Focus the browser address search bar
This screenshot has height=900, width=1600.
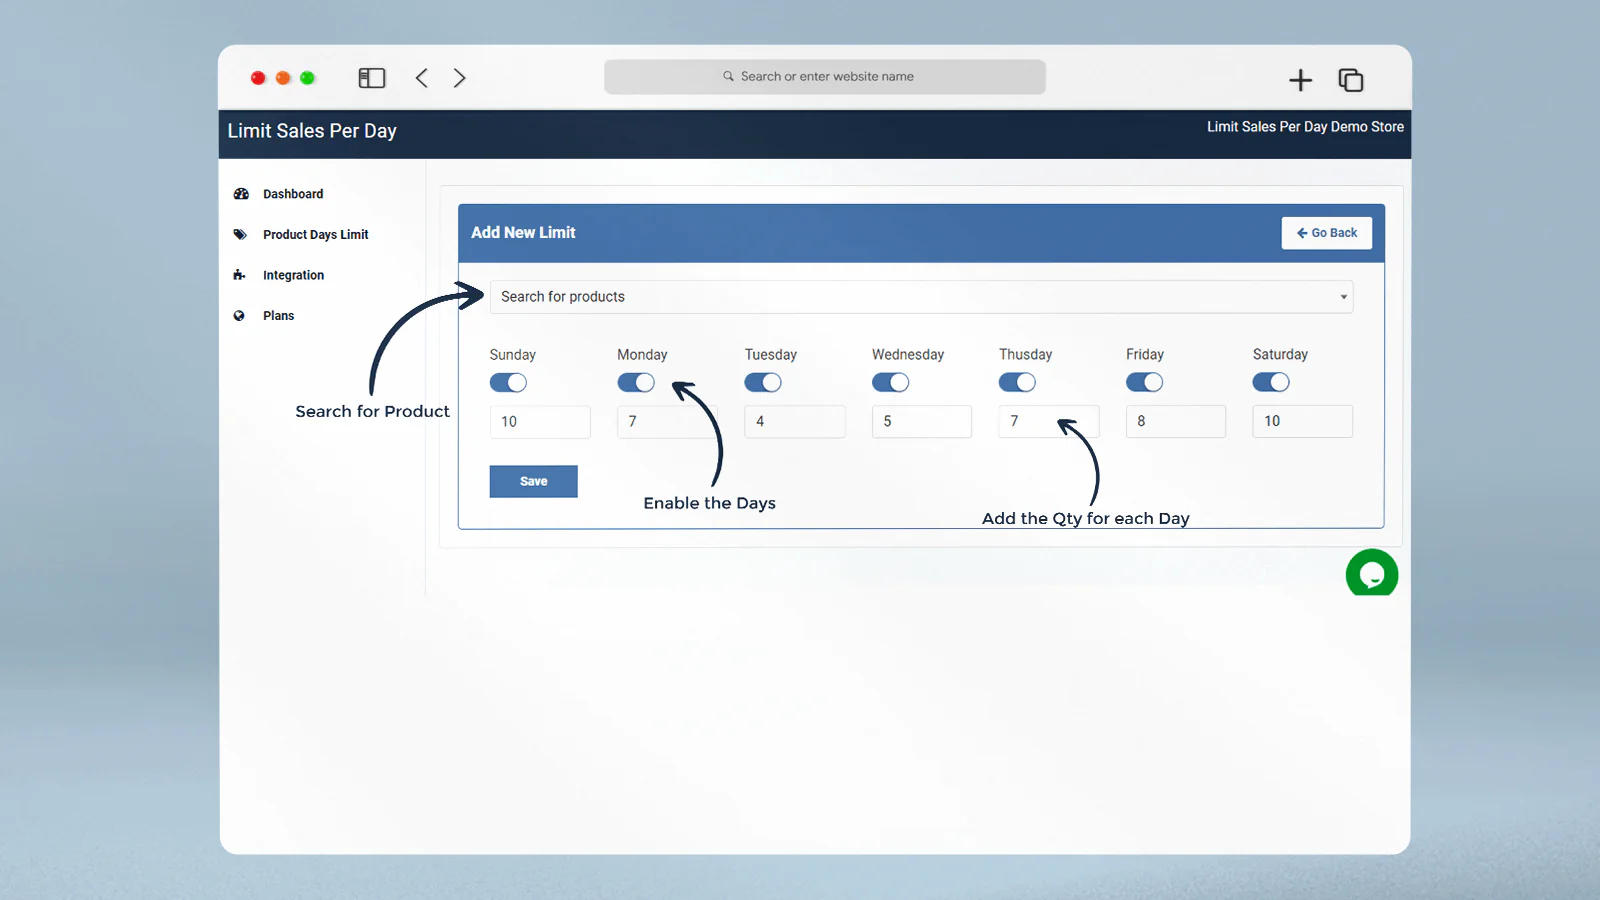[825, 77]
